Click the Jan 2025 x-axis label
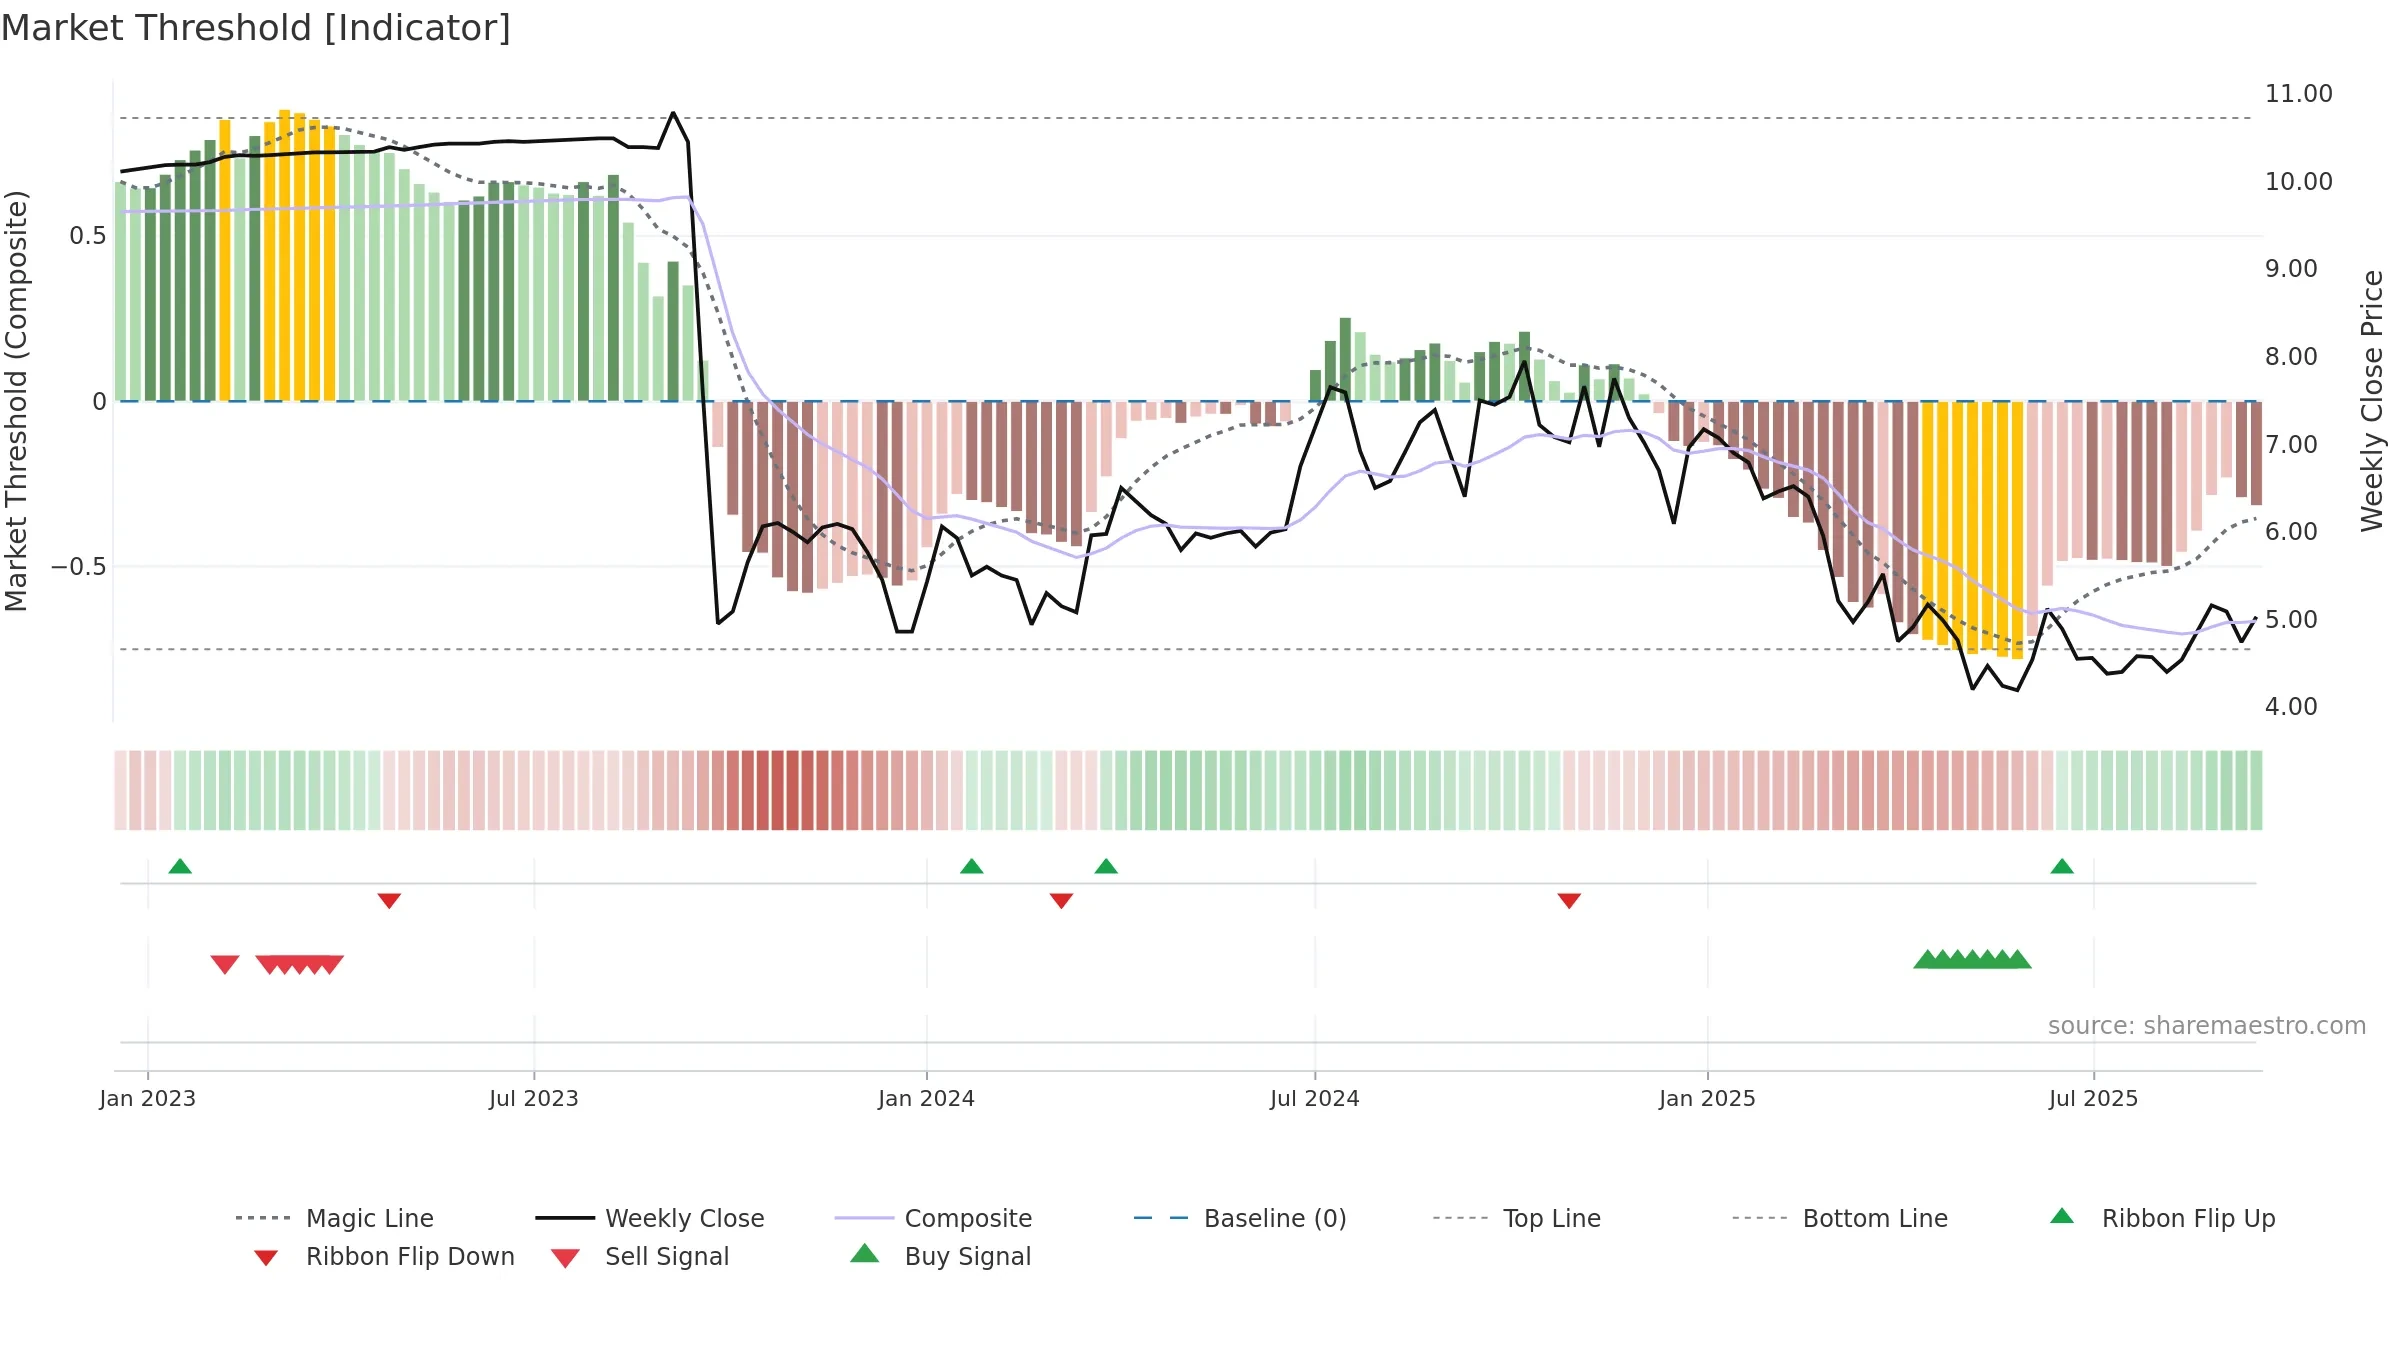2400x1350 pixels. point(1708,1098)
